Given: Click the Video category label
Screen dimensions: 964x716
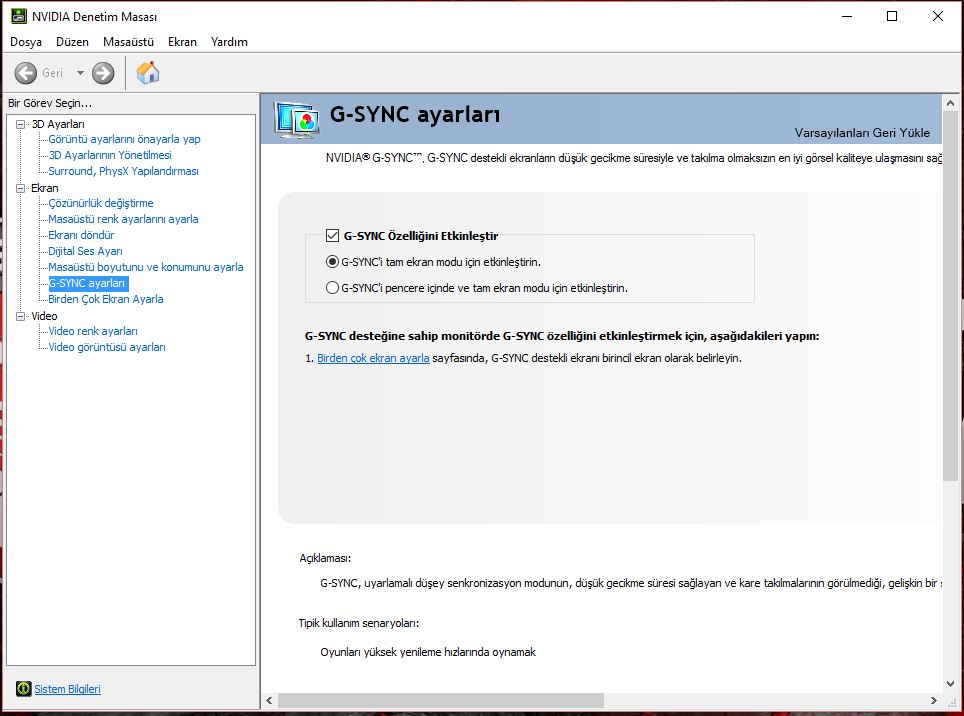Looking at the screenshot, I should coord(44,316).
